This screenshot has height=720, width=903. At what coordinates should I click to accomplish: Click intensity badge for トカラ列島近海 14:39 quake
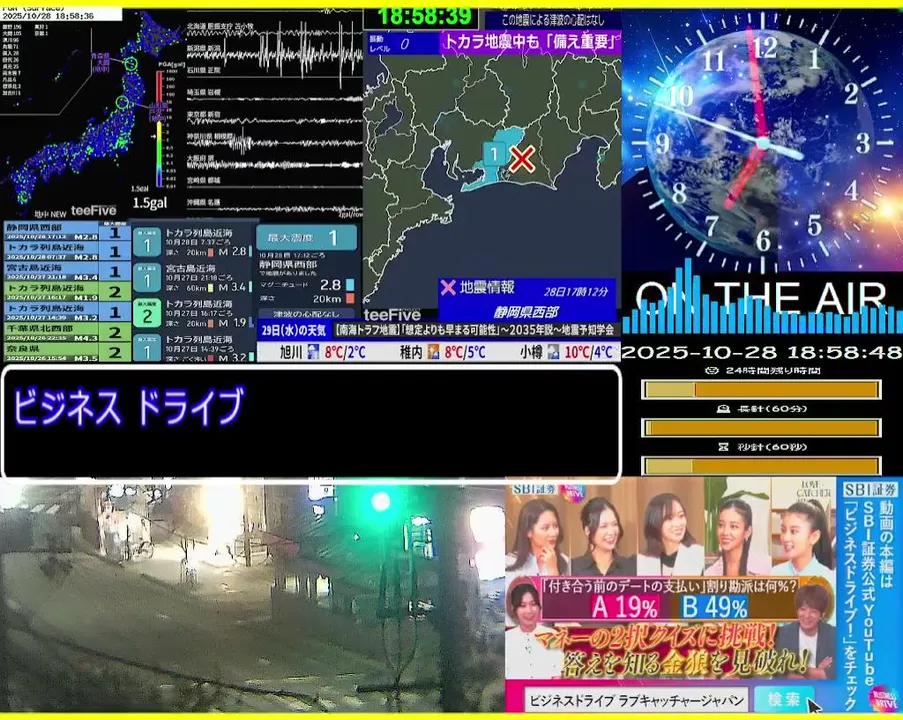147,348
